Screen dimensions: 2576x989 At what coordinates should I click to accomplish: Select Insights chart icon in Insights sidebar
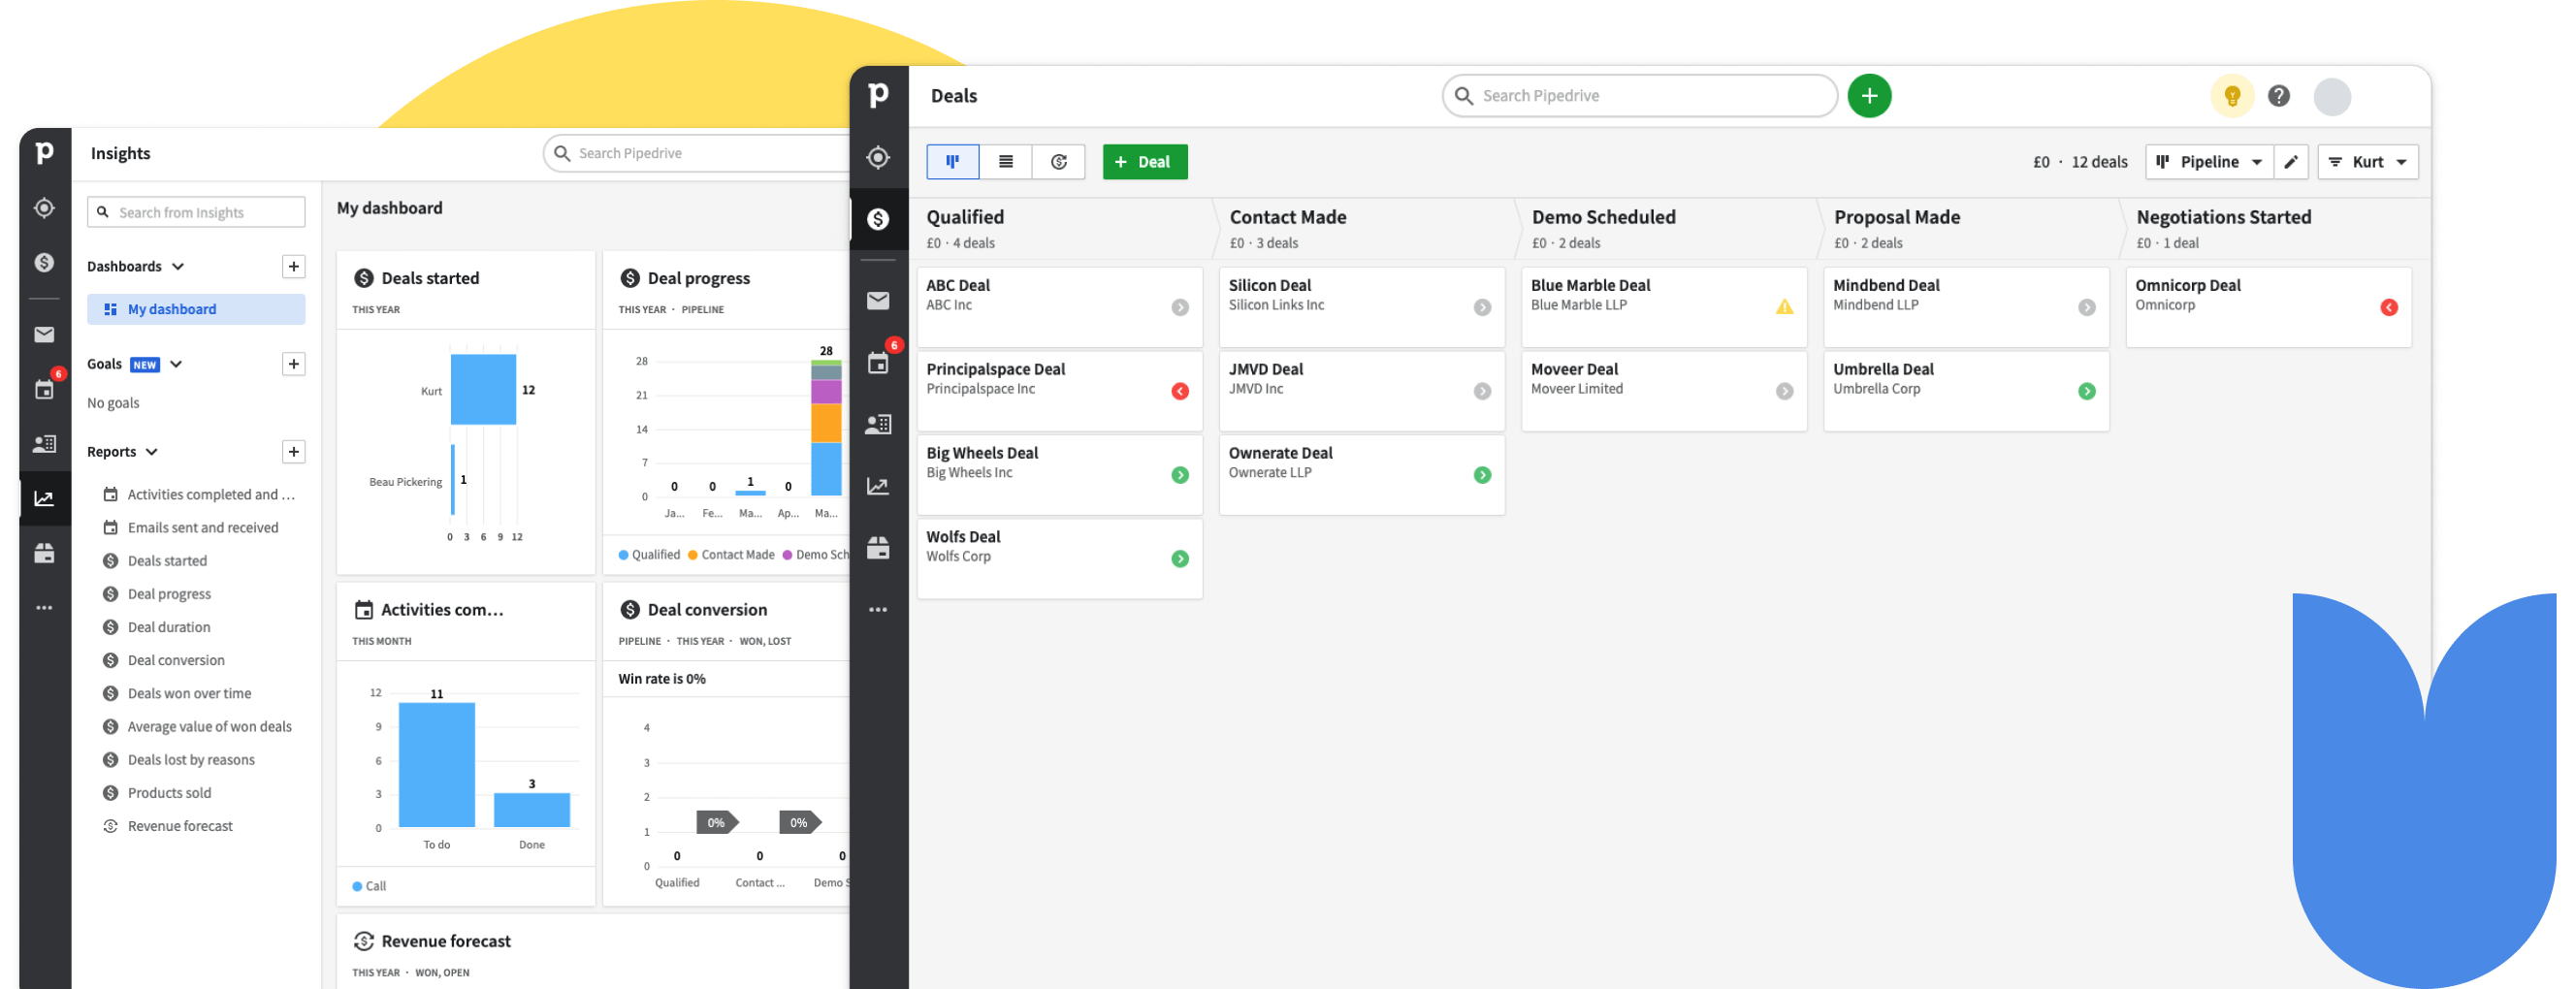coord(44,498)
